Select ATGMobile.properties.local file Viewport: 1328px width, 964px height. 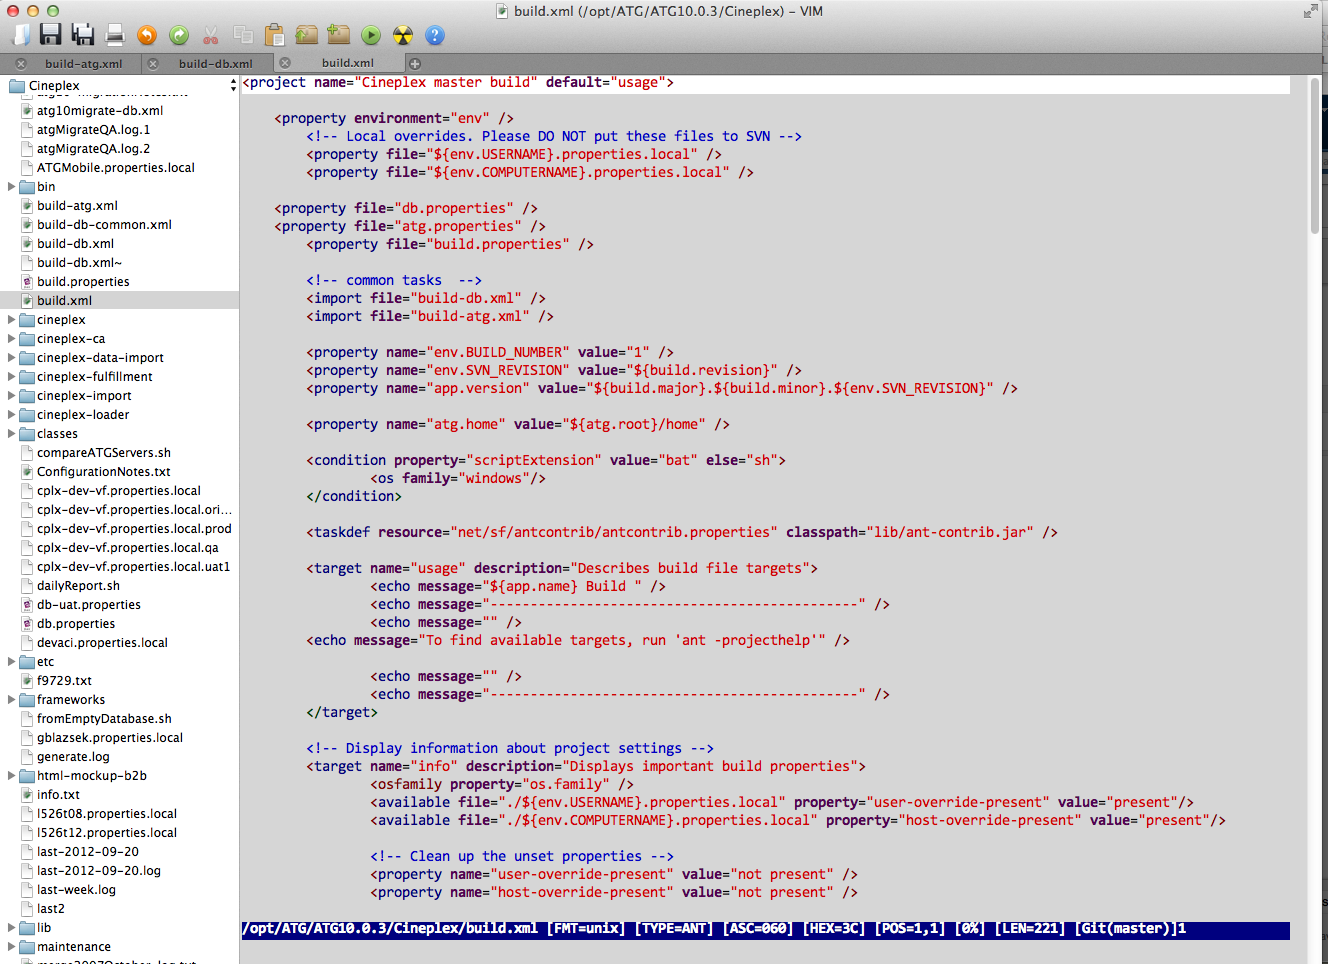(116, 168)
